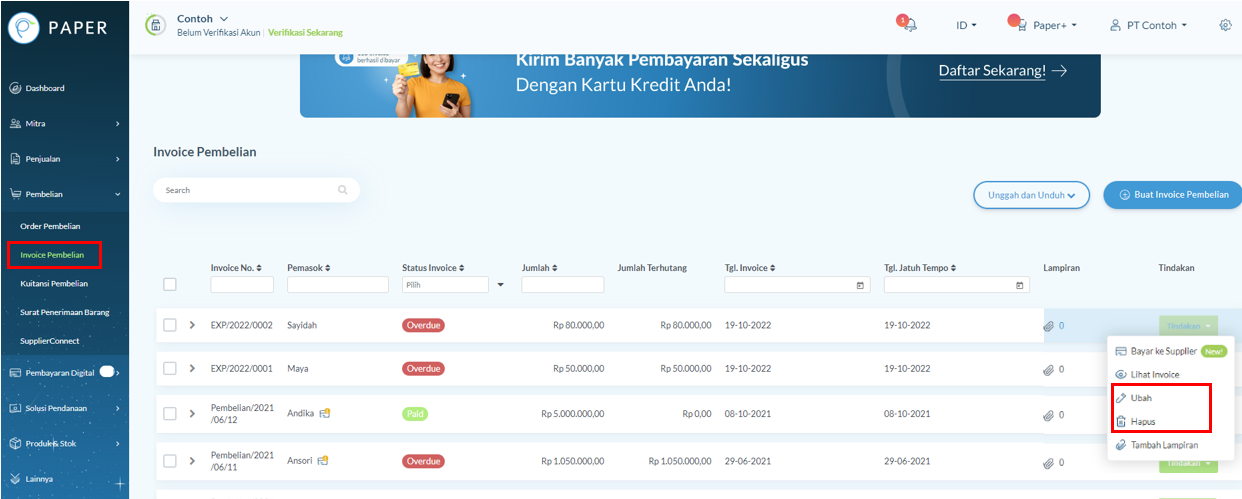Open the Unggah dan Unduh dropdown
This screenshot has width=1242, height=499.
[1031, 195]
